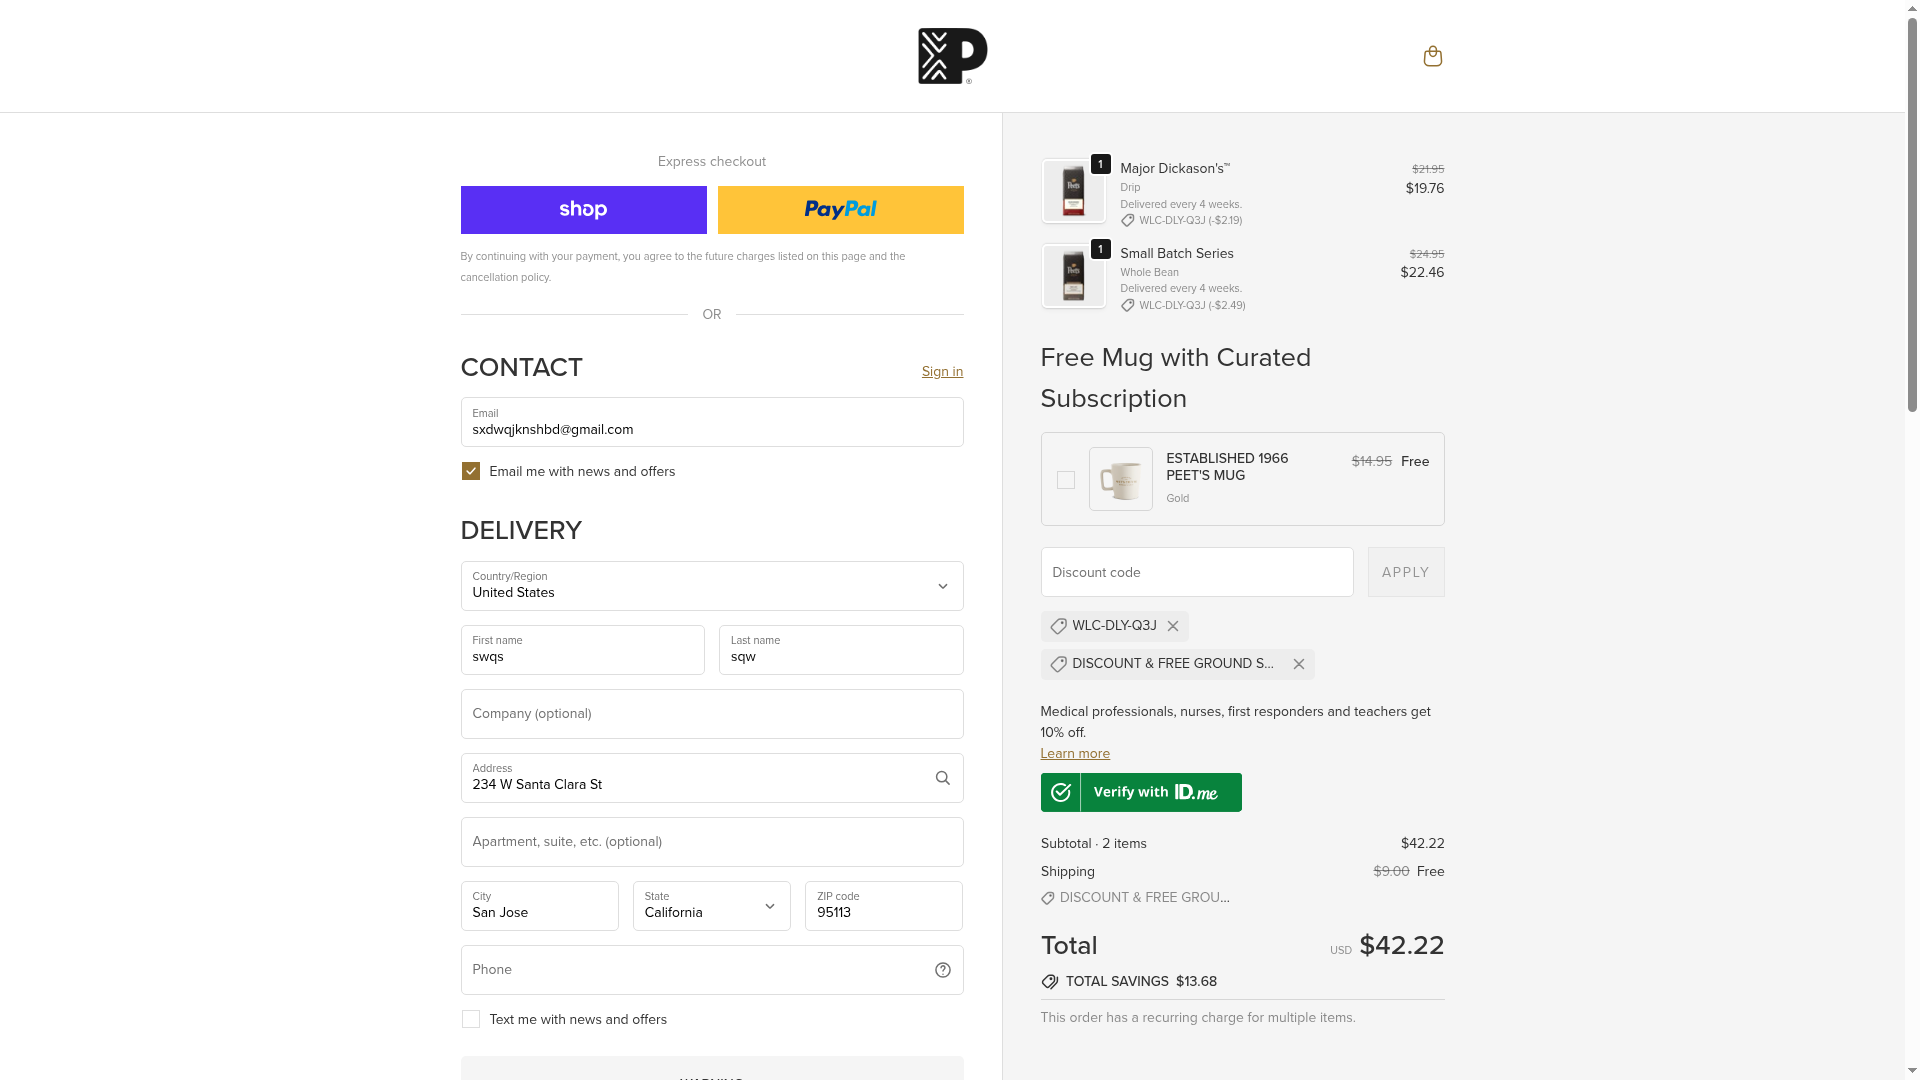Pay with Shop express checkout

(x=583, y=210)
